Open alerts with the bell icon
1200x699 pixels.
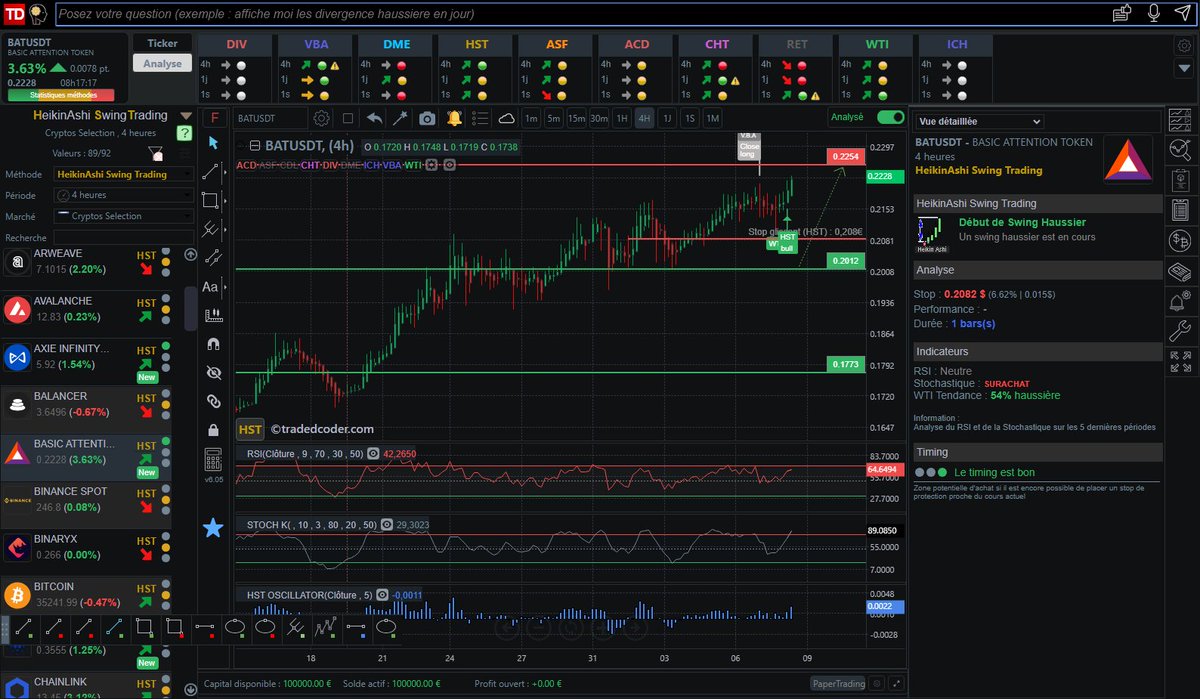click(x=454, y=118)
